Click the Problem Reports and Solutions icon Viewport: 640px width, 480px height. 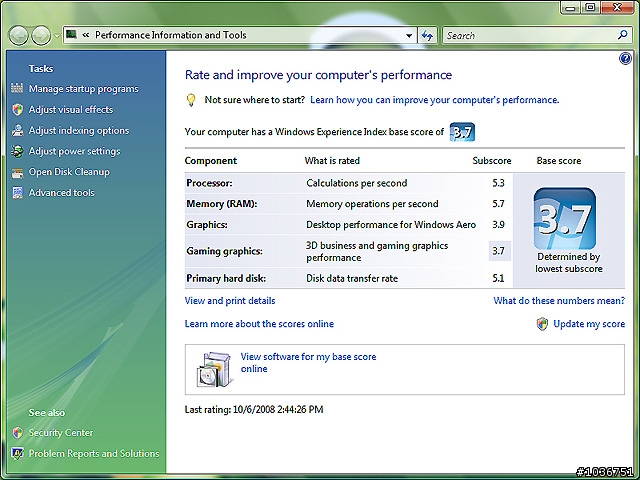coord(18,453)
